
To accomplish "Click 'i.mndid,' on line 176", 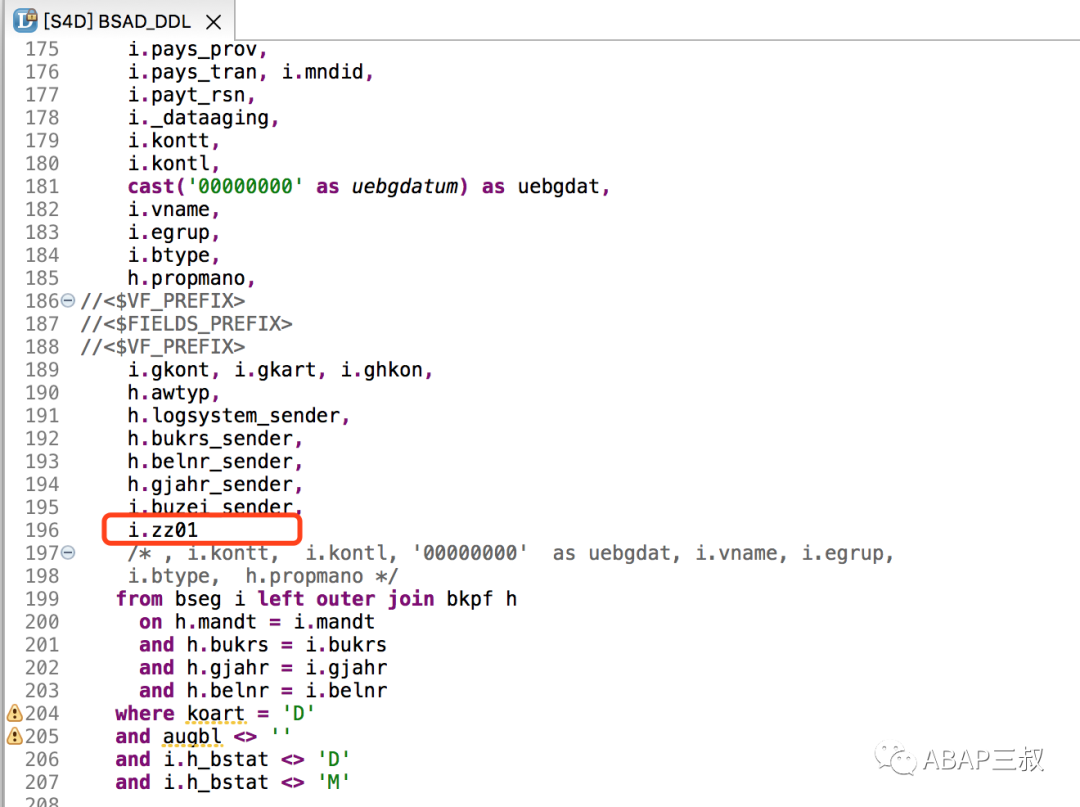I will click(x=328, y=72).
